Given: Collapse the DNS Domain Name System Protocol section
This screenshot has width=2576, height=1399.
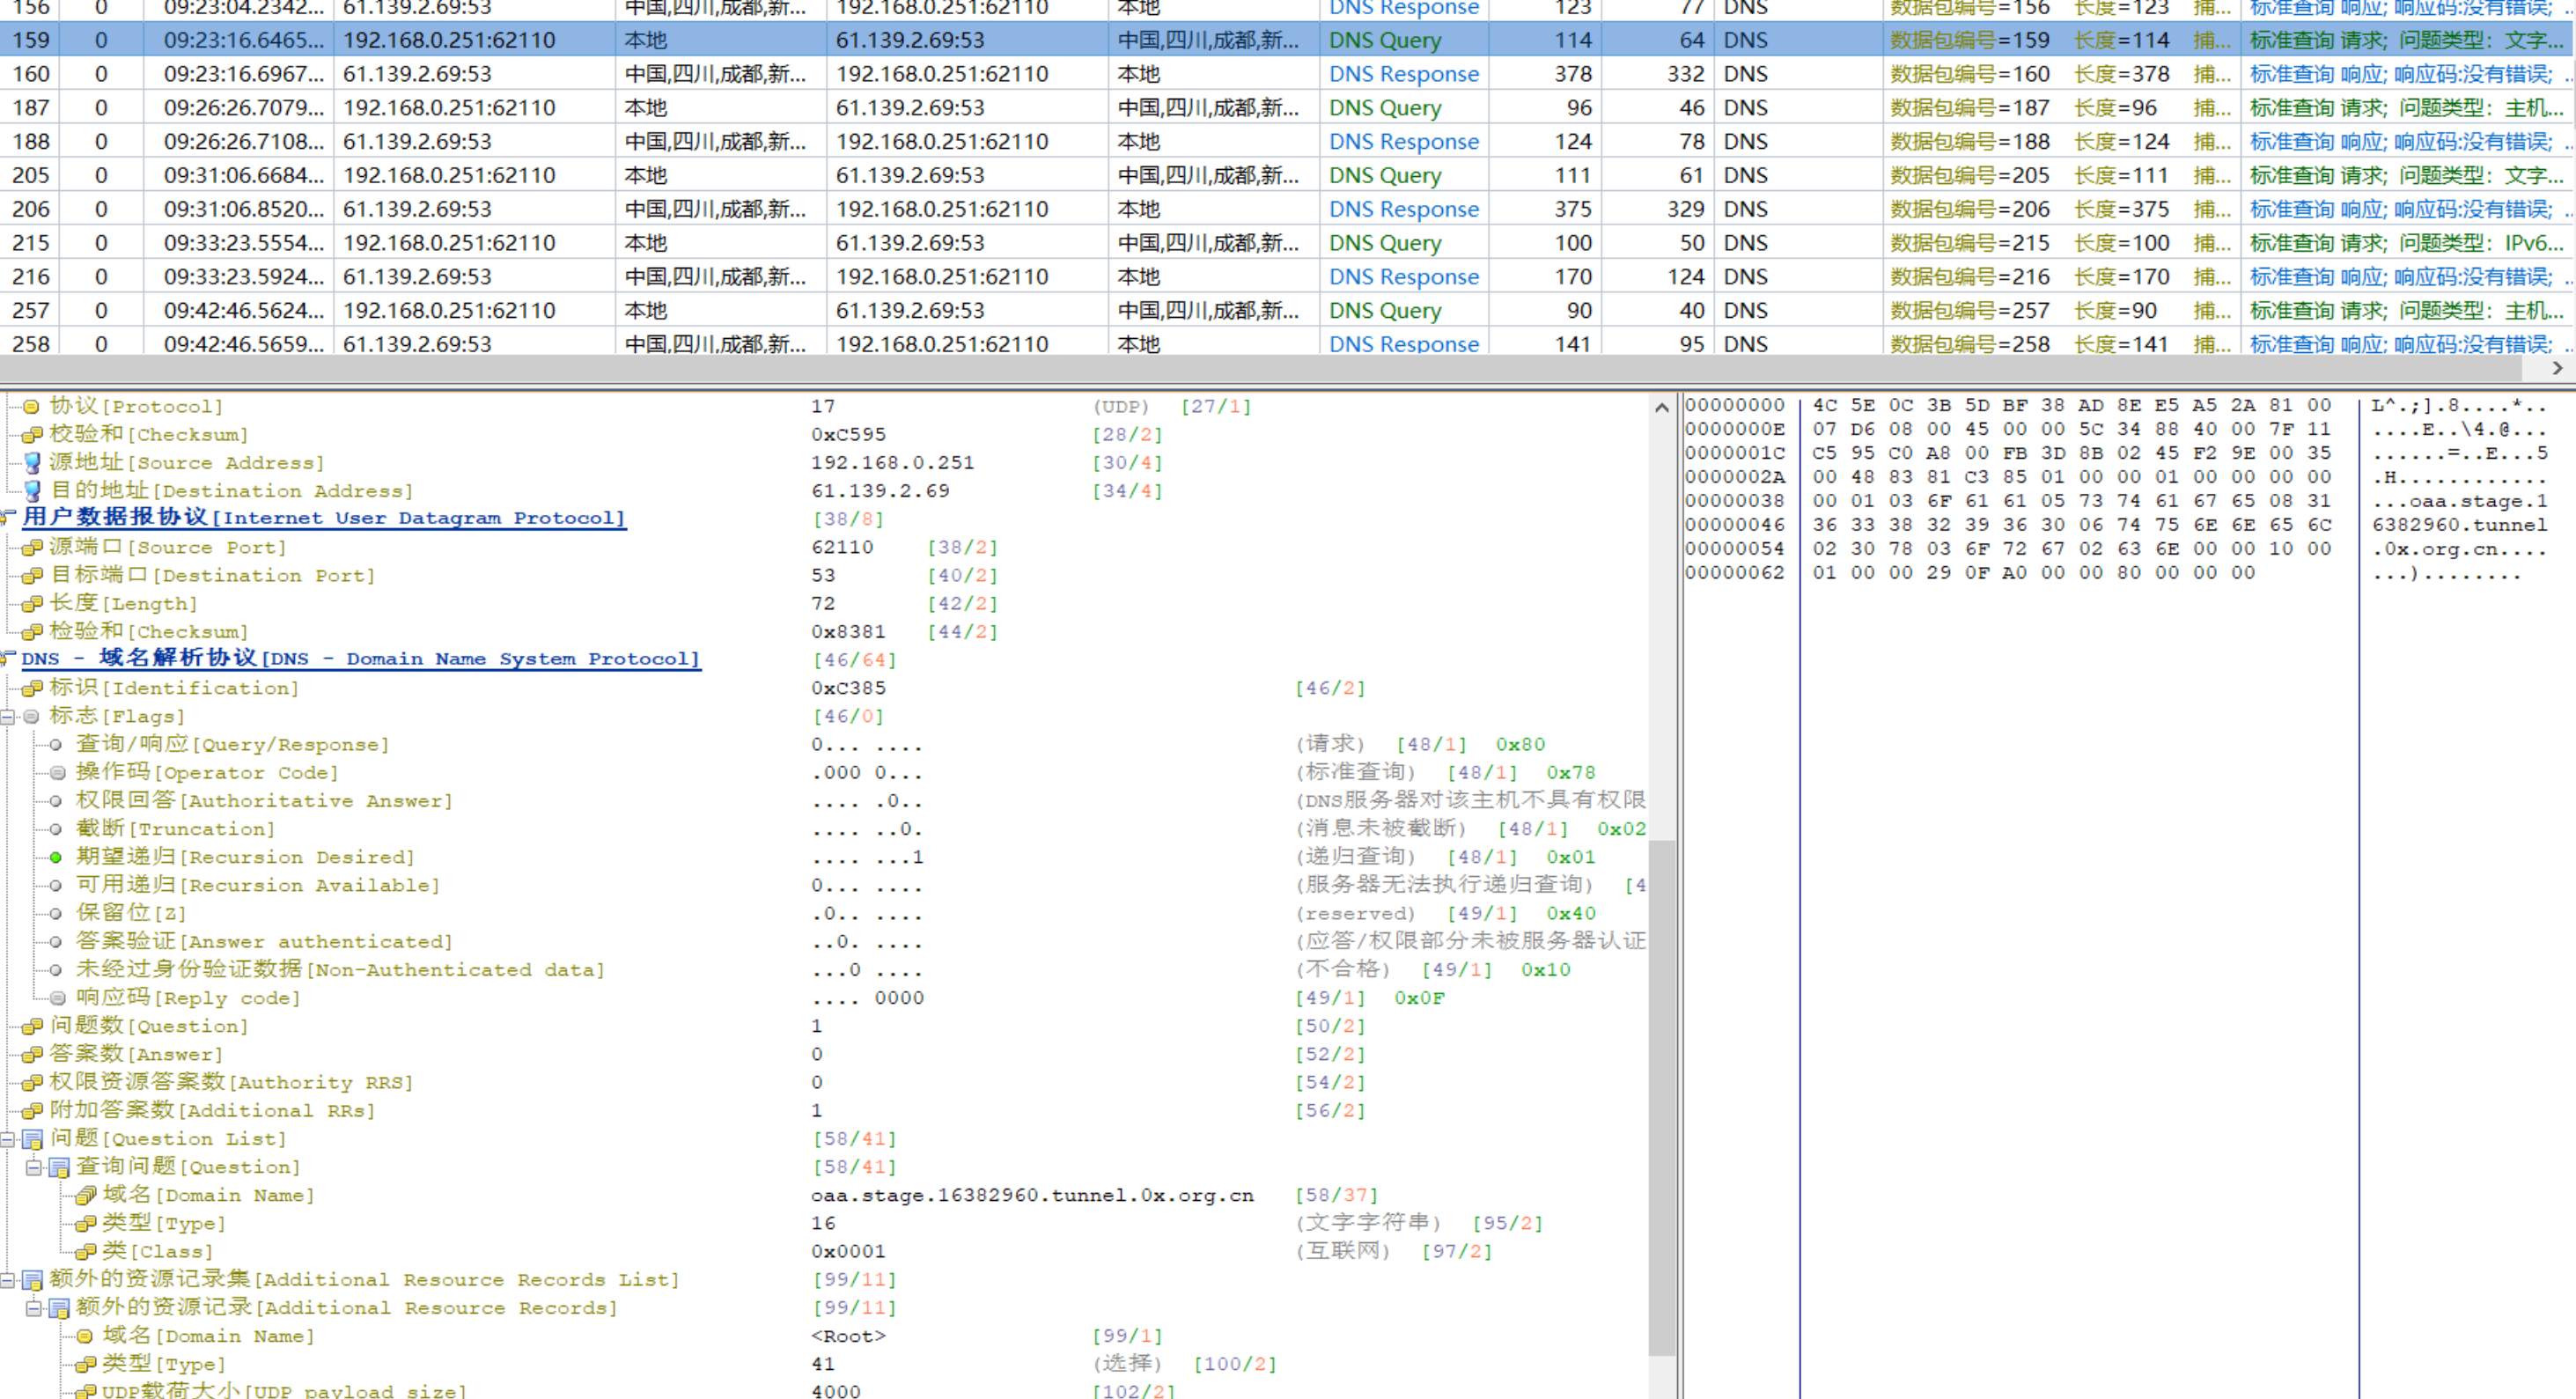Looking at the screenshot, I should click(x=7, y=659).
